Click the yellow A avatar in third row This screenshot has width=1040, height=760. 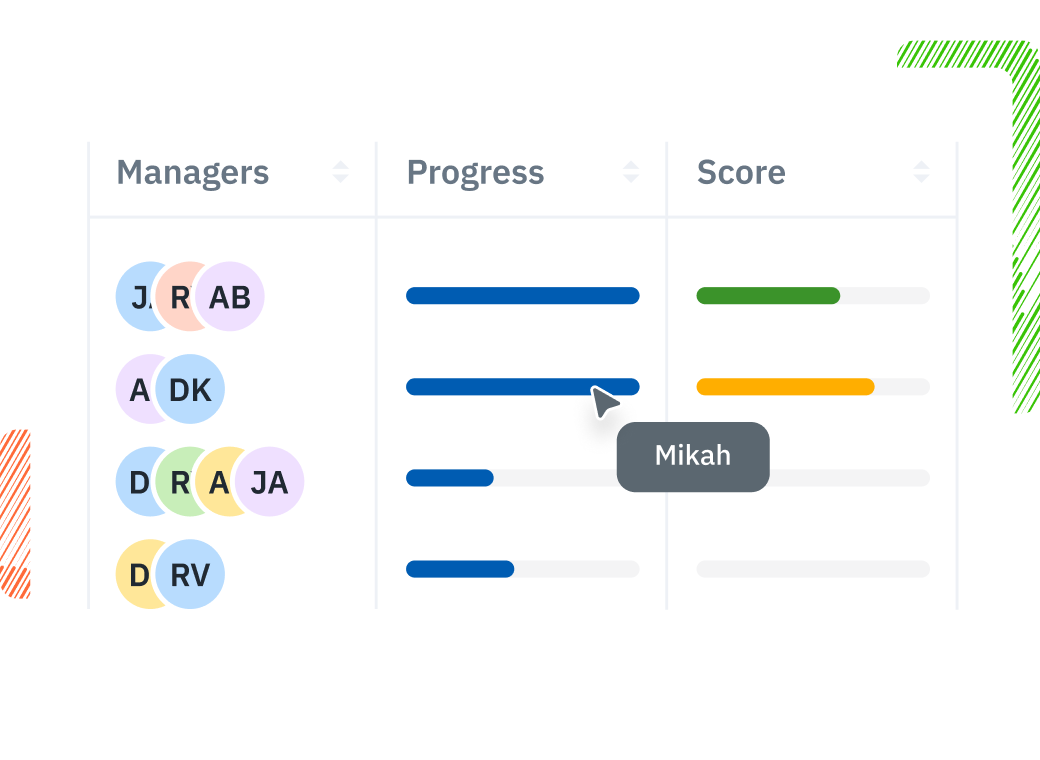click(215, 482)
